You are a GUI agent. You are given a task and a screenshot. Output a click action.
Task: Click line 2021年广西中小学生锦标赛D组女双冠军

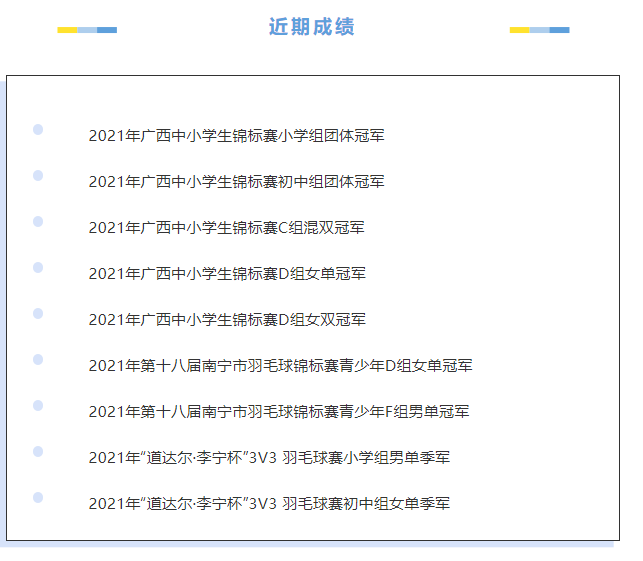coord(227,319)
